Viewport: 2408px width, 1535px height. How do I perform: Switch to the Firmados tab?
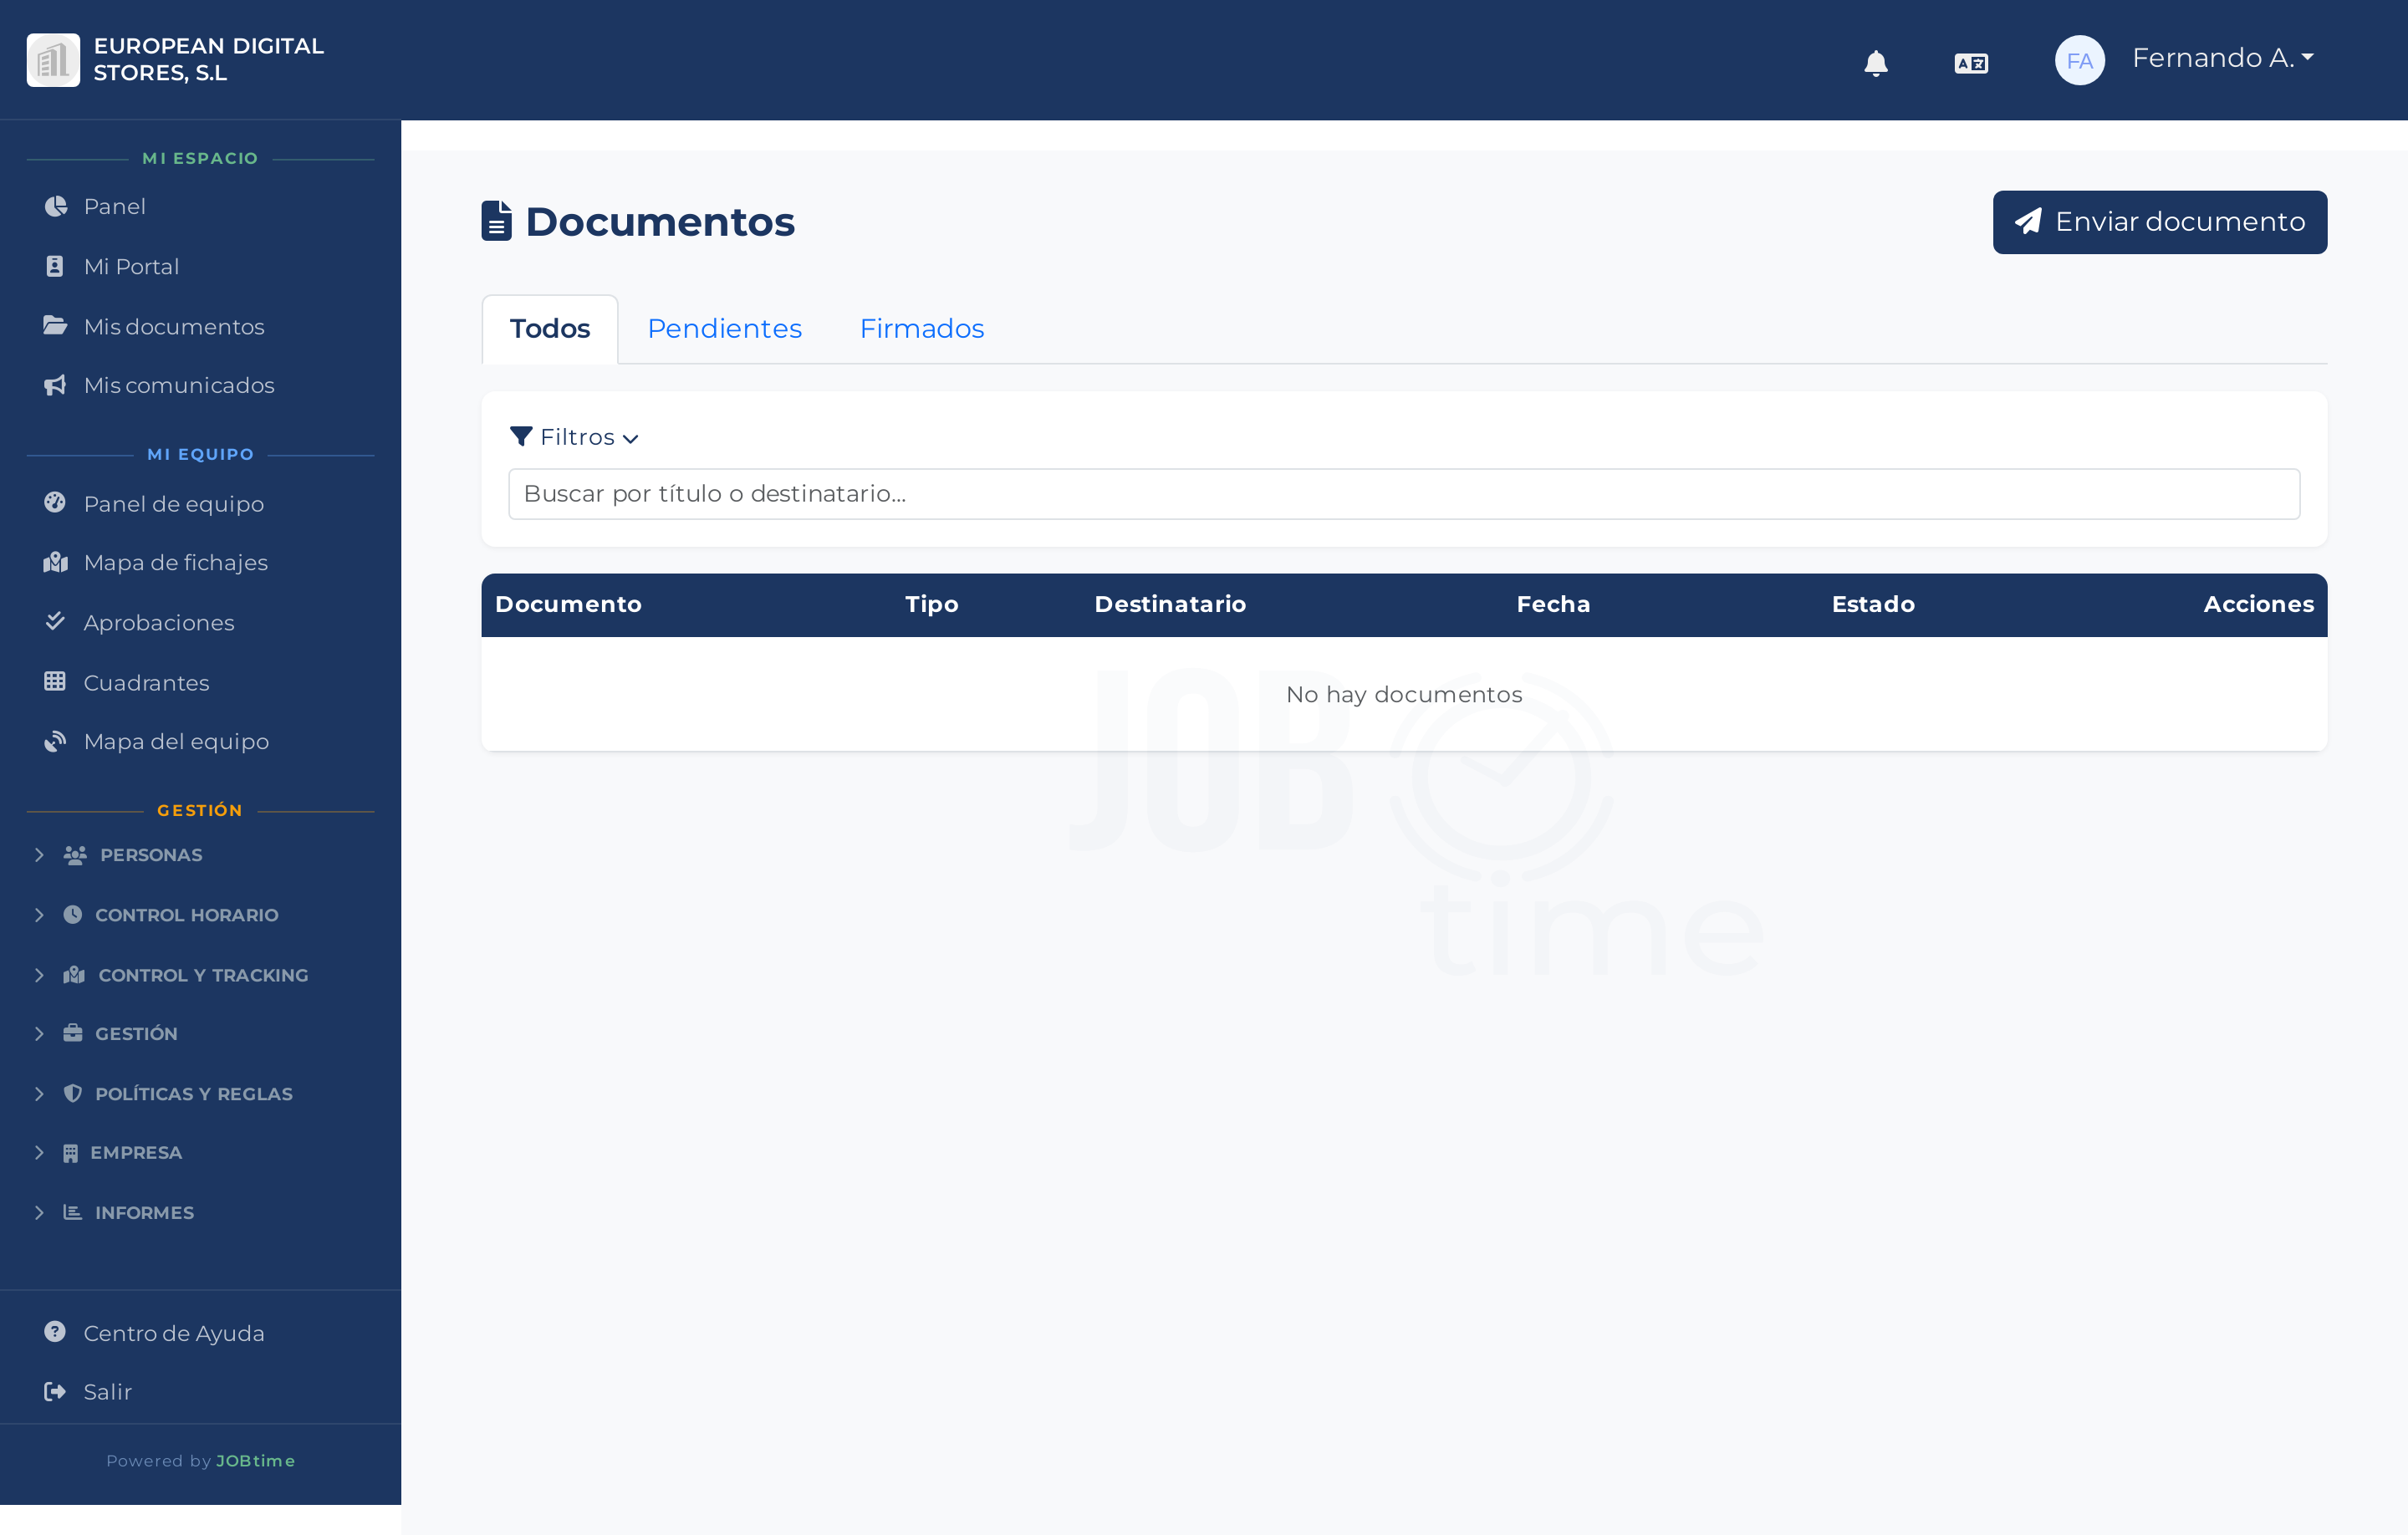(921, 328)
